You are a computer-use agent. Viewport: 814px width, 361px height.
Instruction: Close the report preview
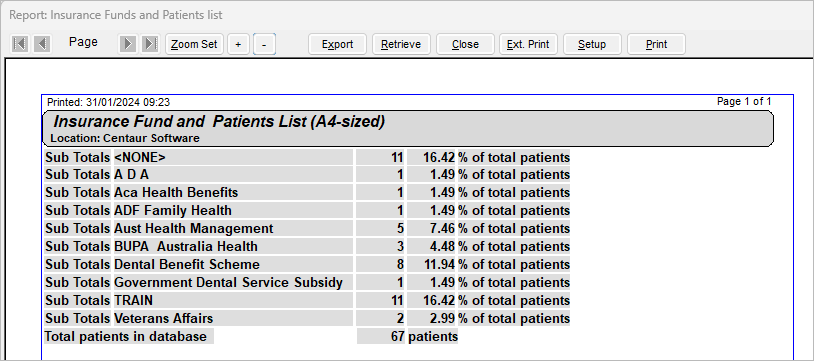(465, 44)
